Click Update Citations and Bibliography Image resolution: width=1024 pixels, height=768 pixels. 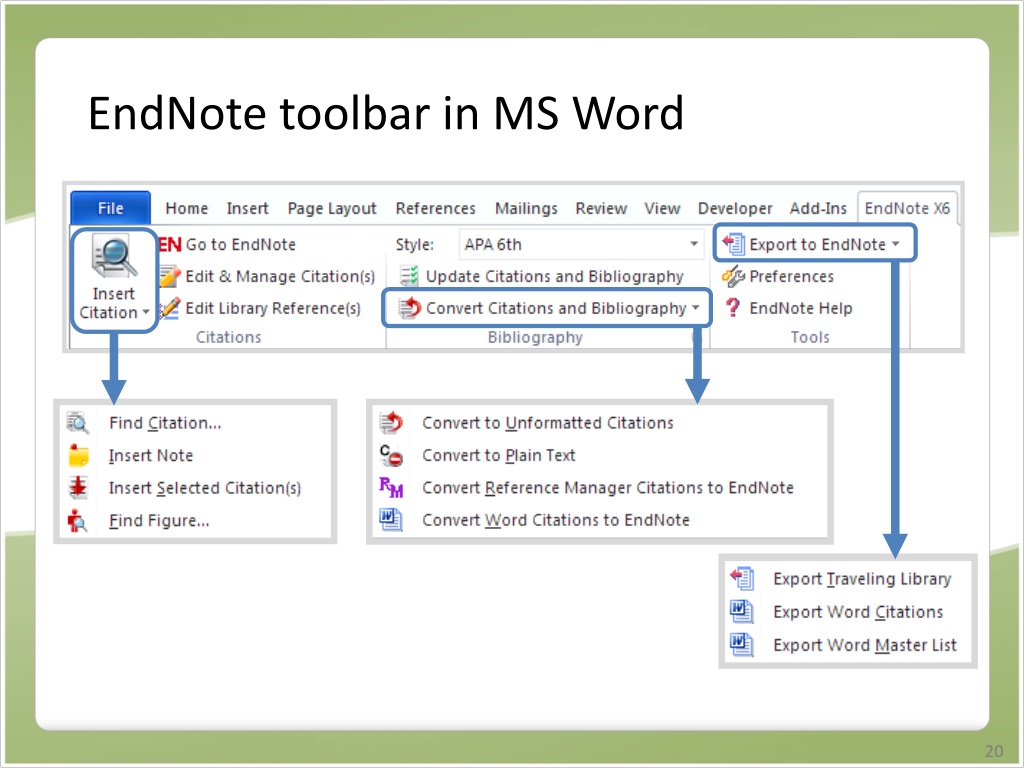pyautogui.click(x=554, y=276)
